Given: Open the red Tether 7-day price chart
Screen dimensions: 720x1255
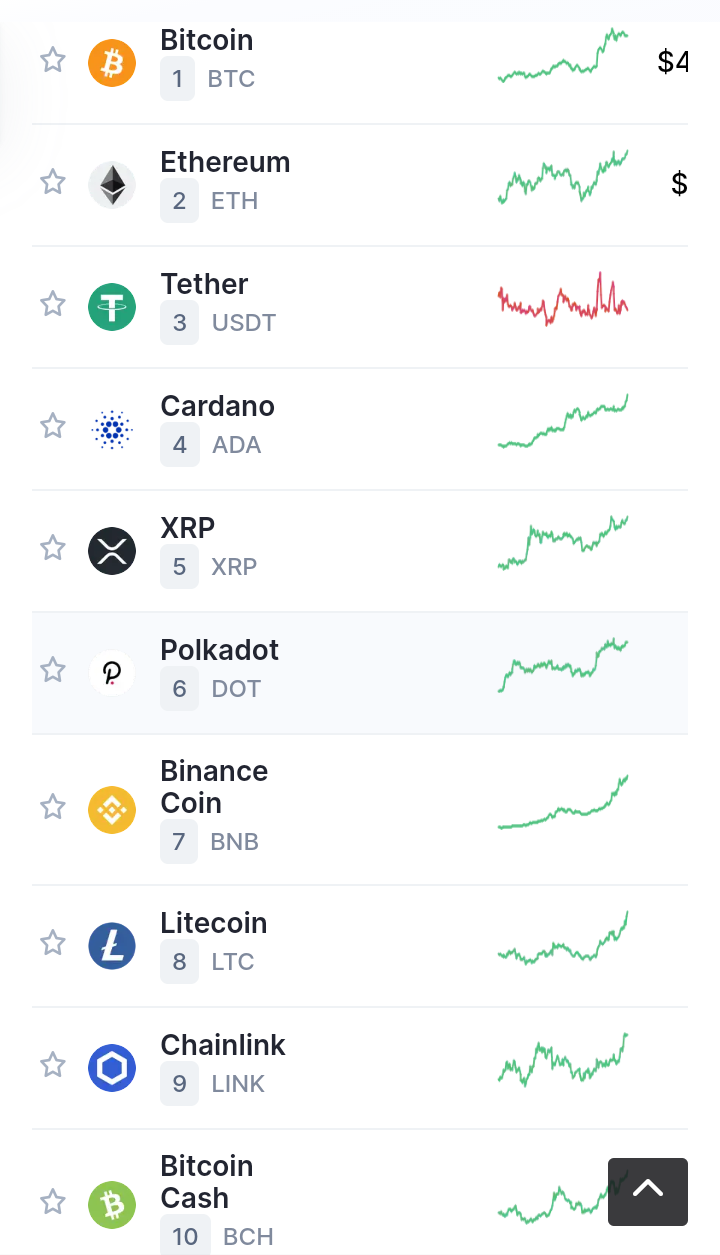Looking at the screenshot, I should tap(563, 299).
